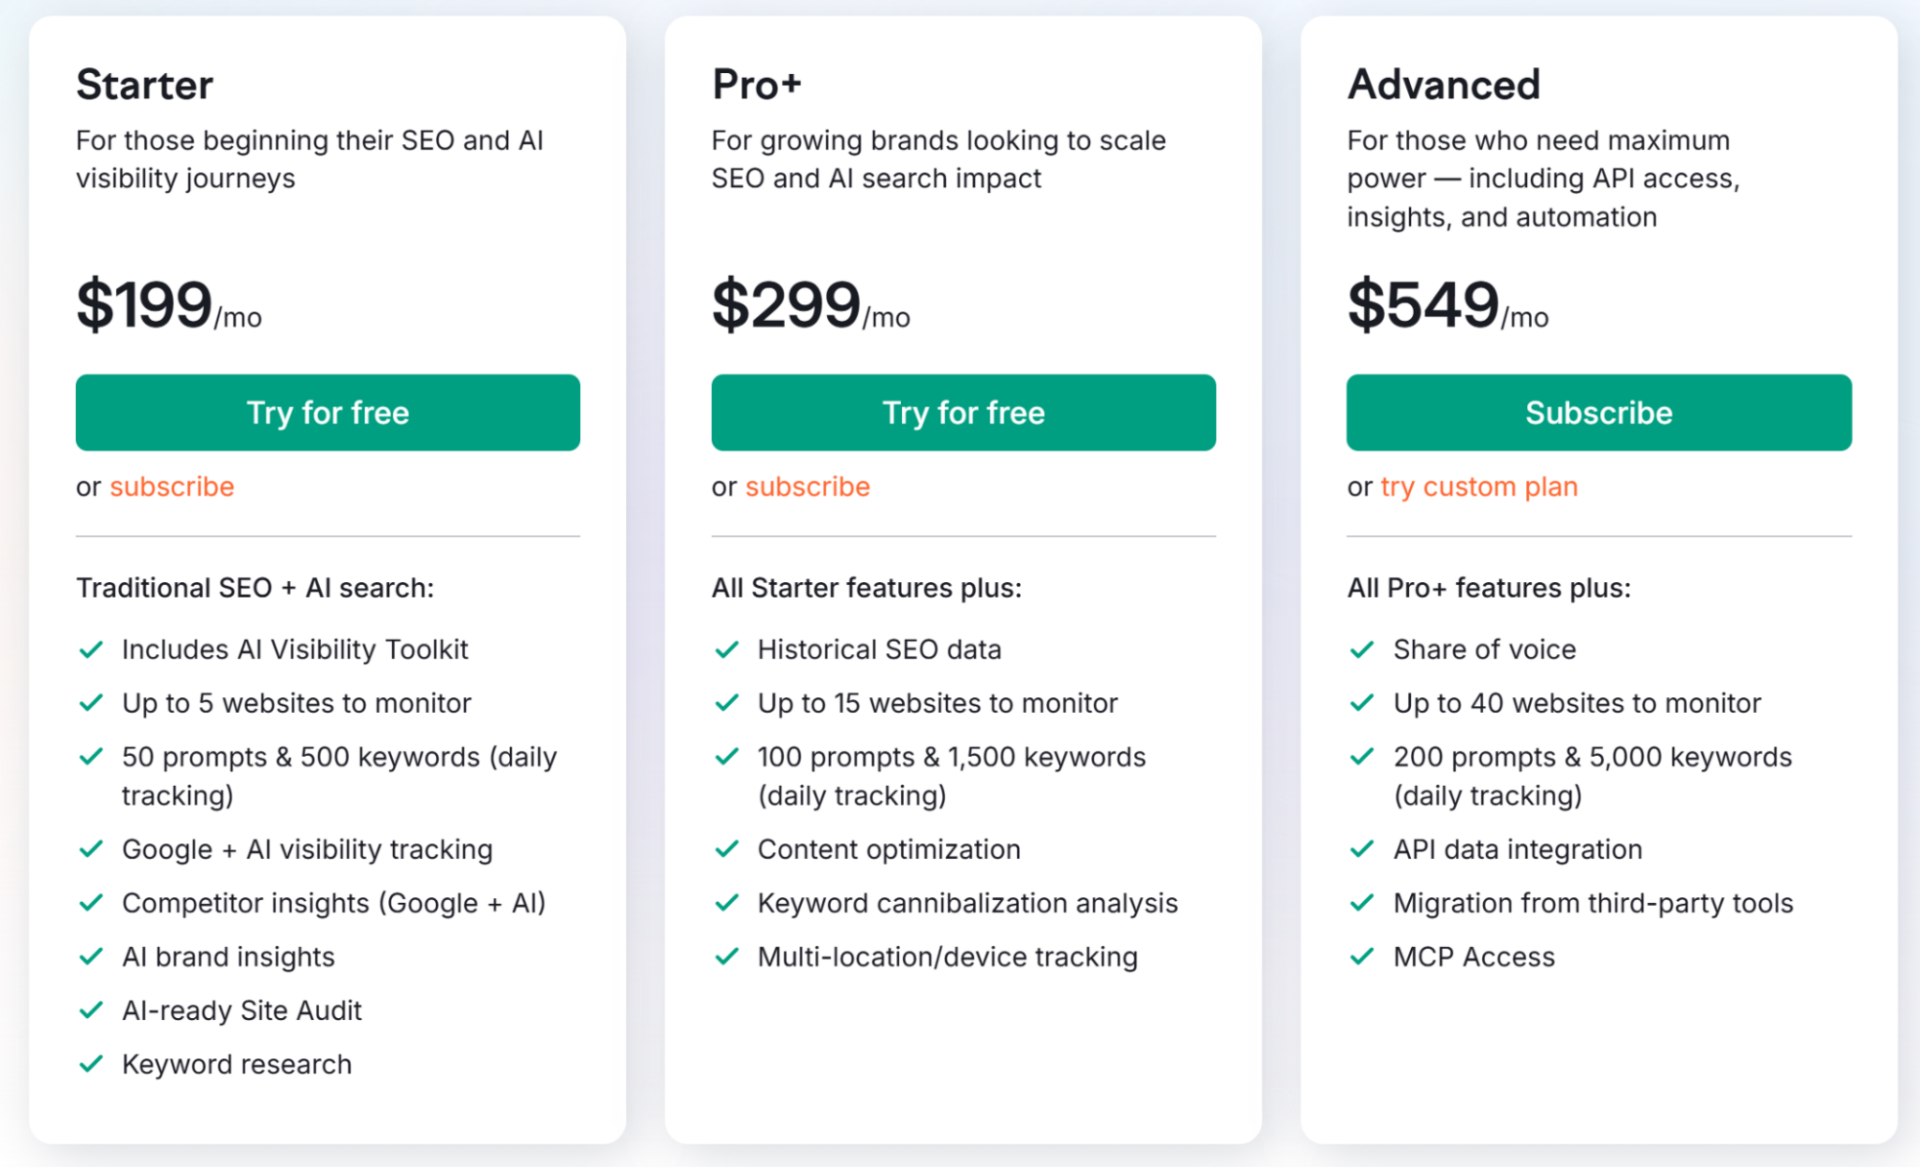Click the checkmark beside Content optimization
The width and height of the screenshot is (1920, 1168).
[x=727, y=849]
